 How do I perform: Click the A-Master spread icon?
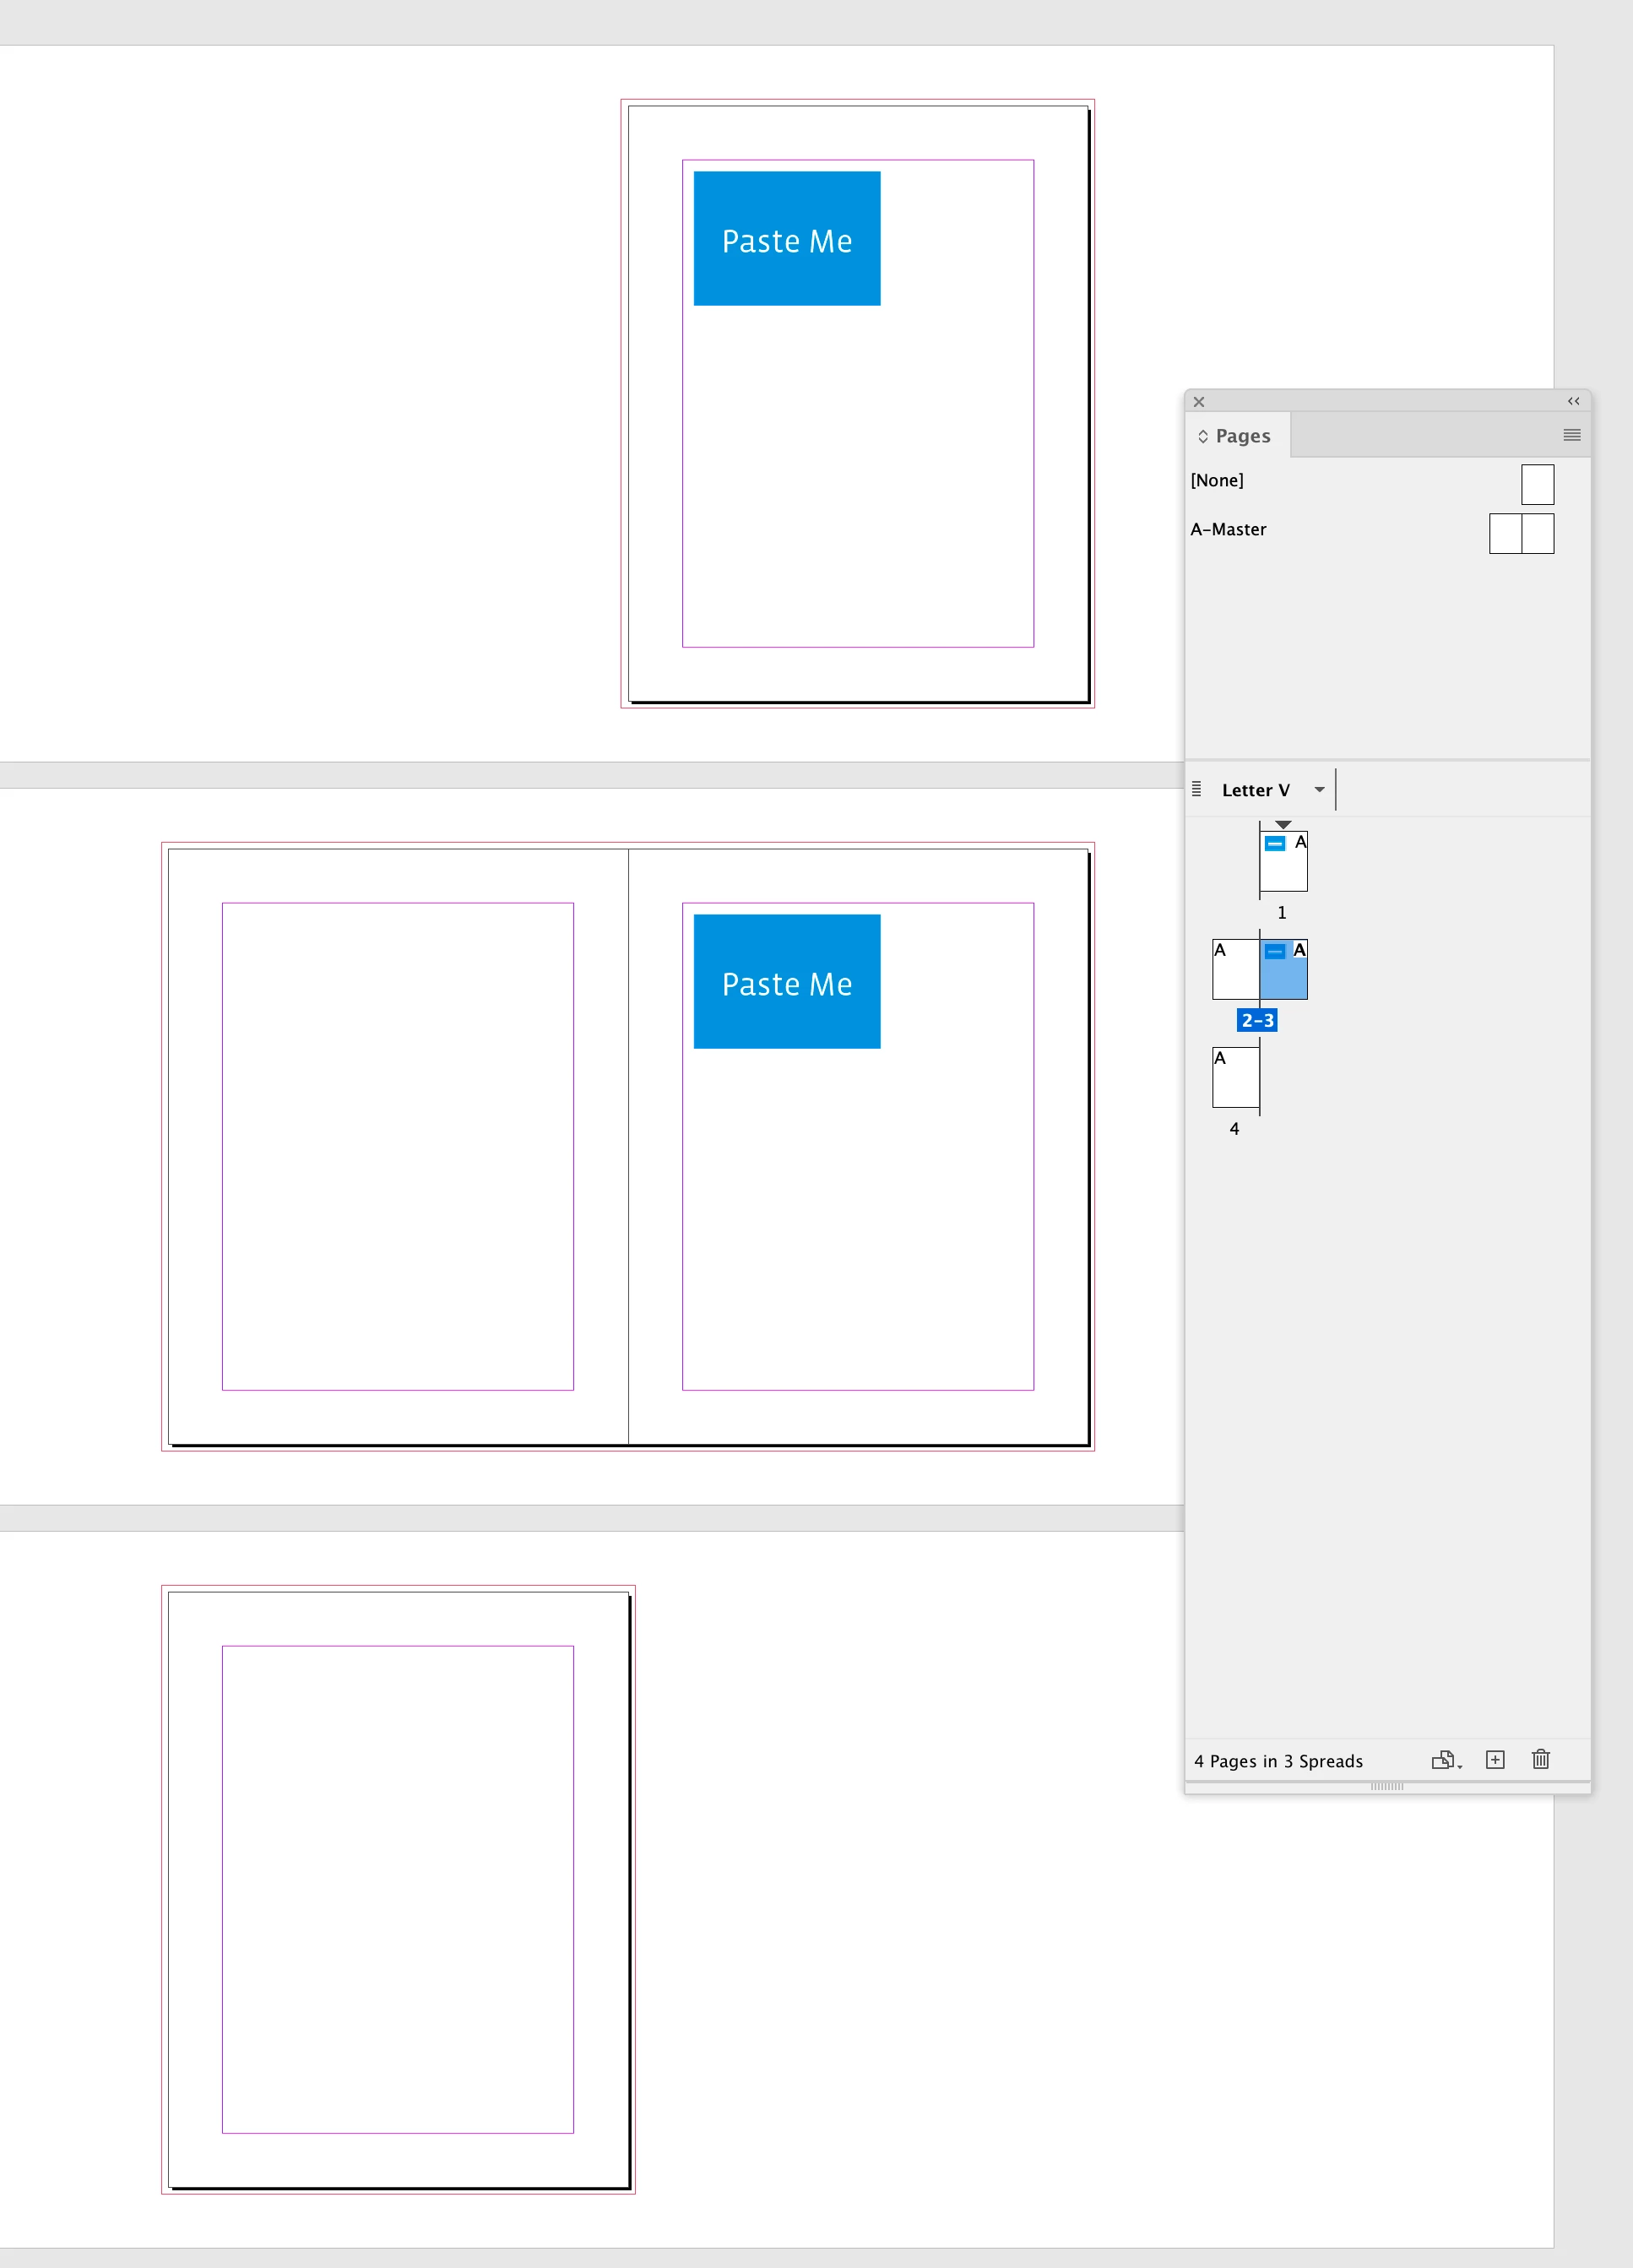[x=1521, y=533]
